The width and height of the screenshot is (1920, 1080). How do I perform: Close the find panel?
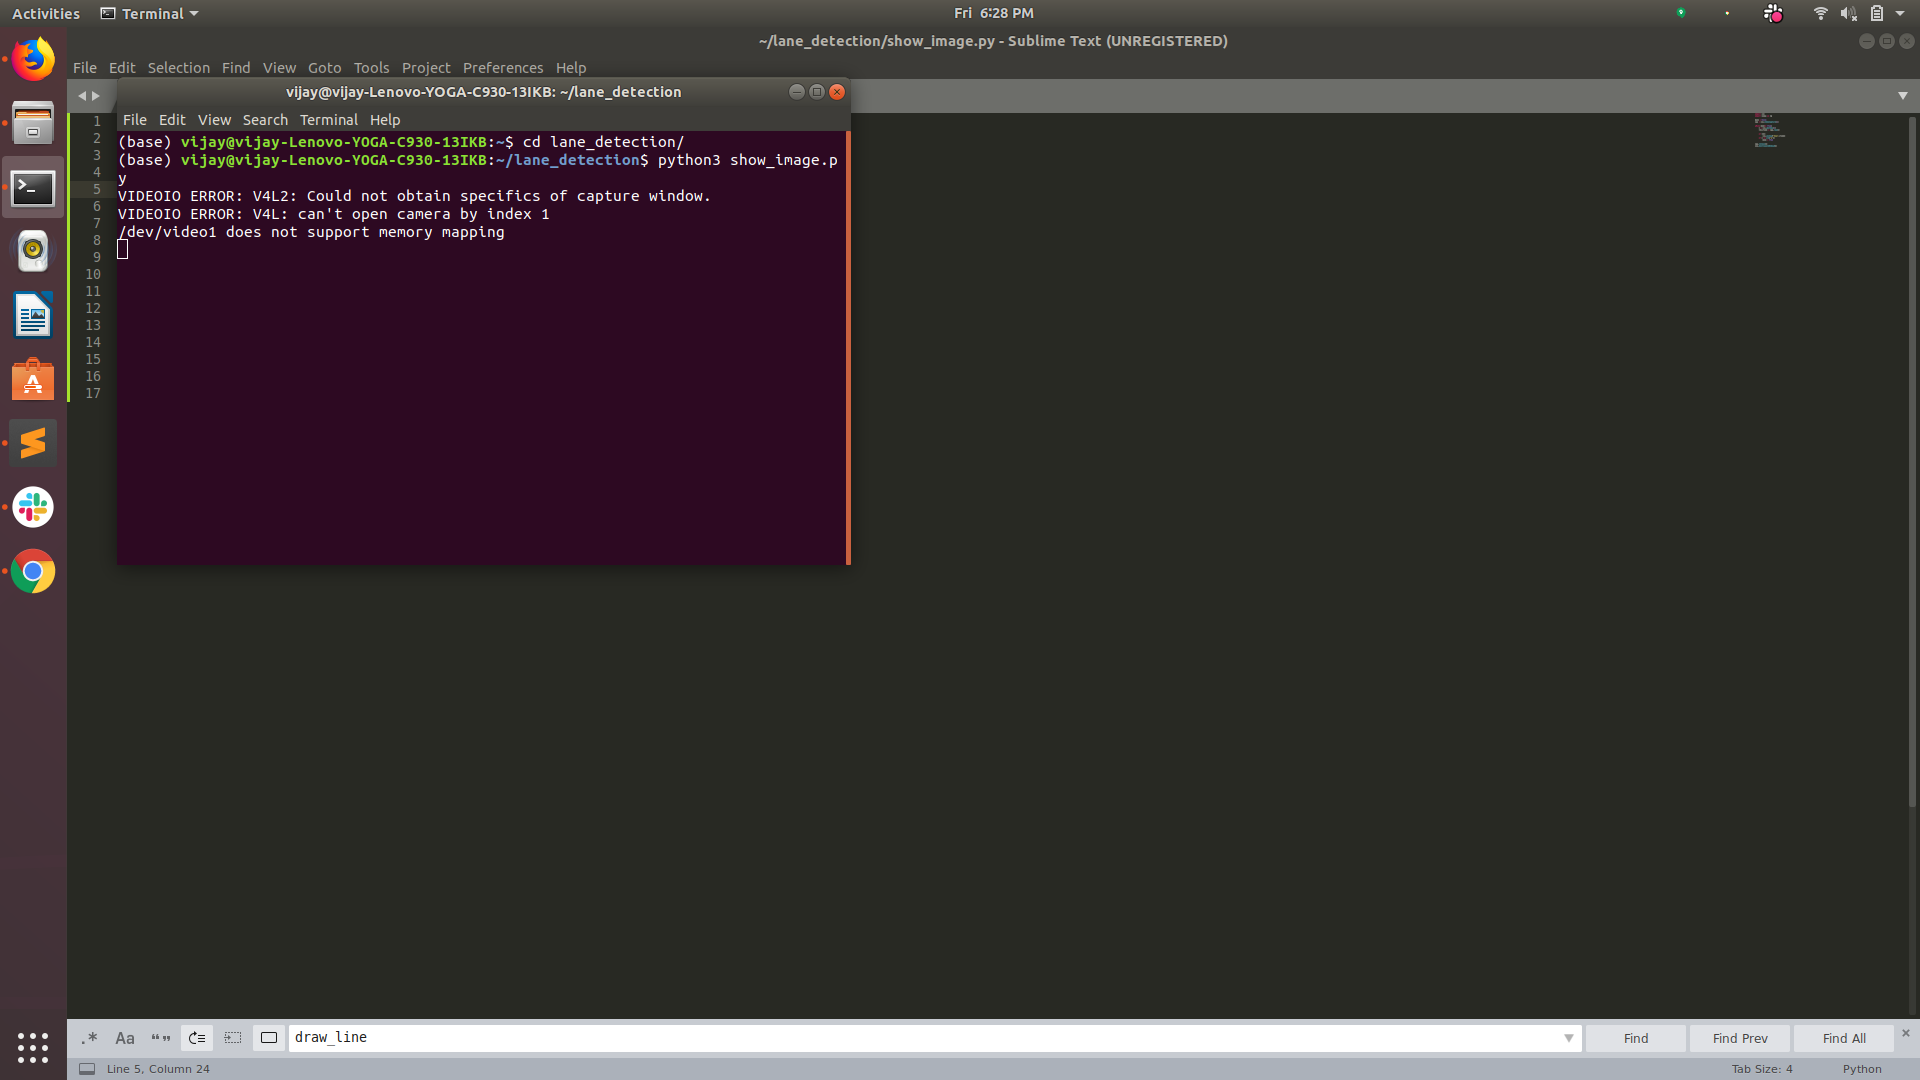(x=1905, y=1033)
